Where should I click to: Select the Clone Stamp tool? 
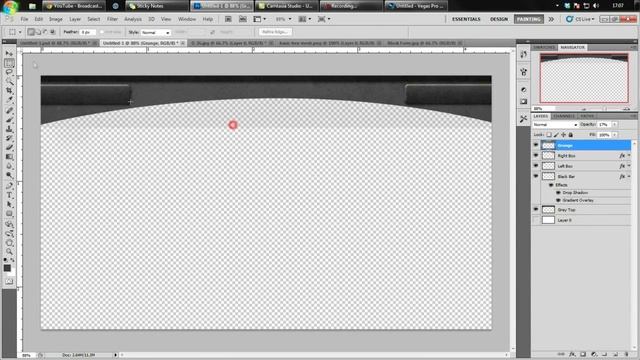click(x=9, y=129)
